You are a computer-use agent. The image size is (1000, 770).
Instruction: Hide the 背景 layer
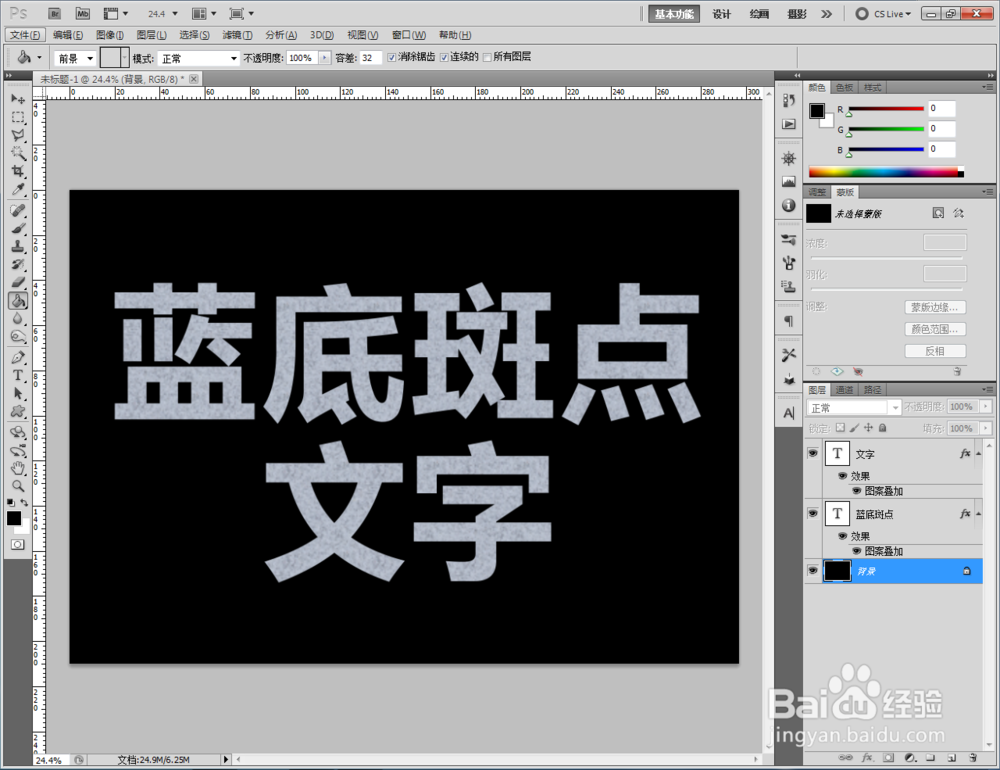click(812, 570)
